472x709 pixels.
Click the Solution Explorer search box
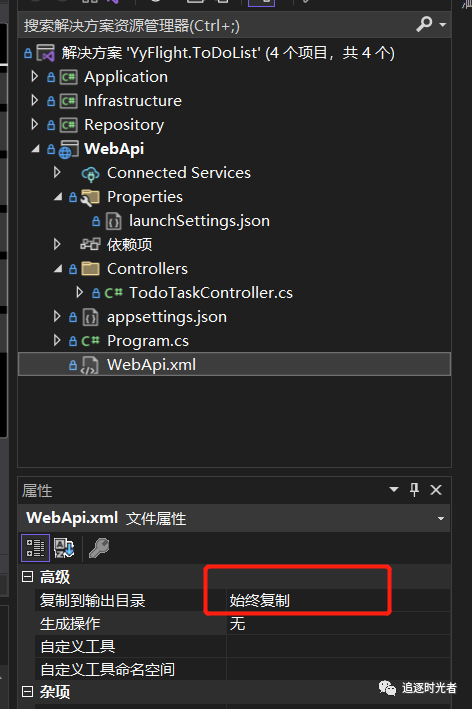click(217, 25)
